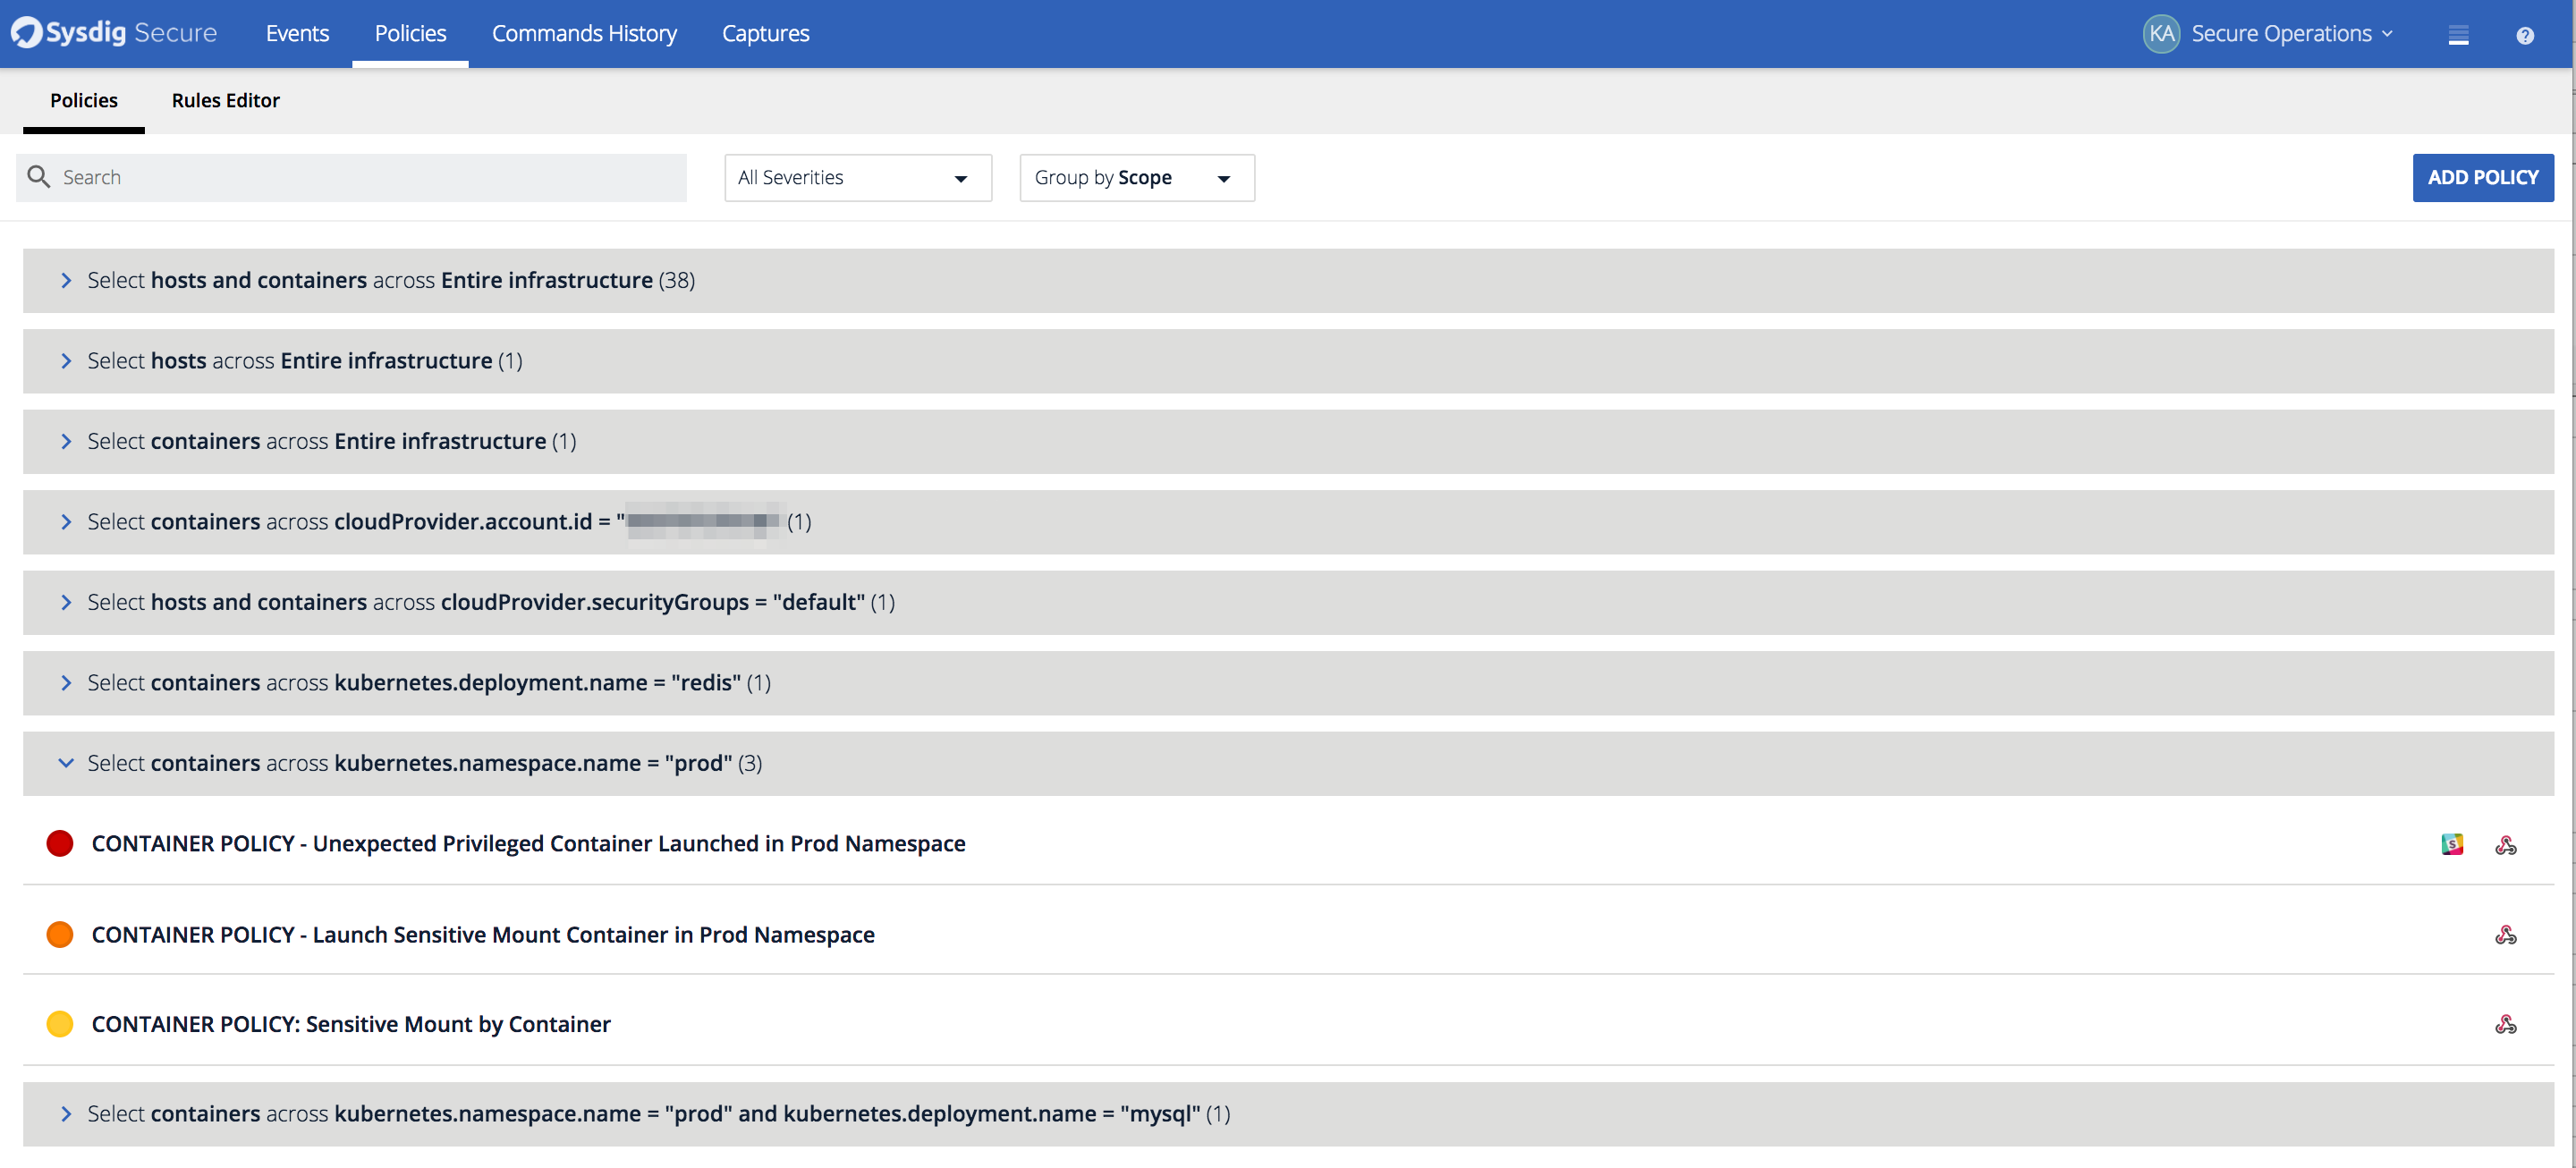Click webhook icon on Sensitive Mount by Container policy
Viewport: 2576px width, 1168px height.
2508,1024
